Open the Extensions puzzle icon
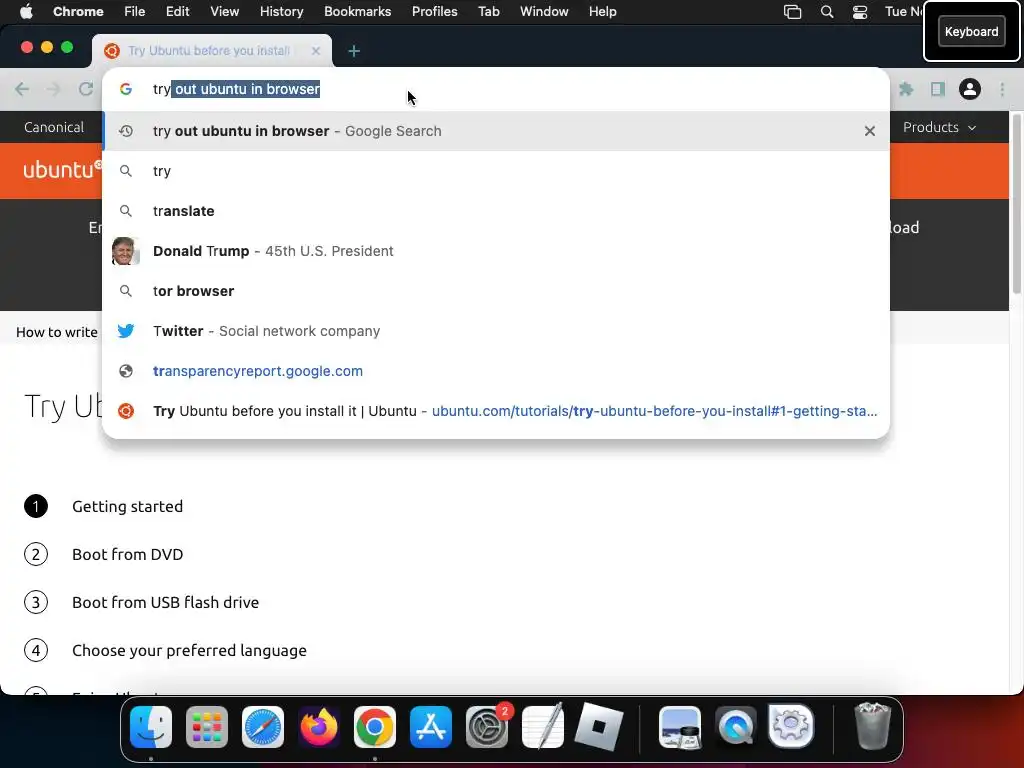Image resolution: width=1024 pixels, height=768 pixels. [906, 89]
